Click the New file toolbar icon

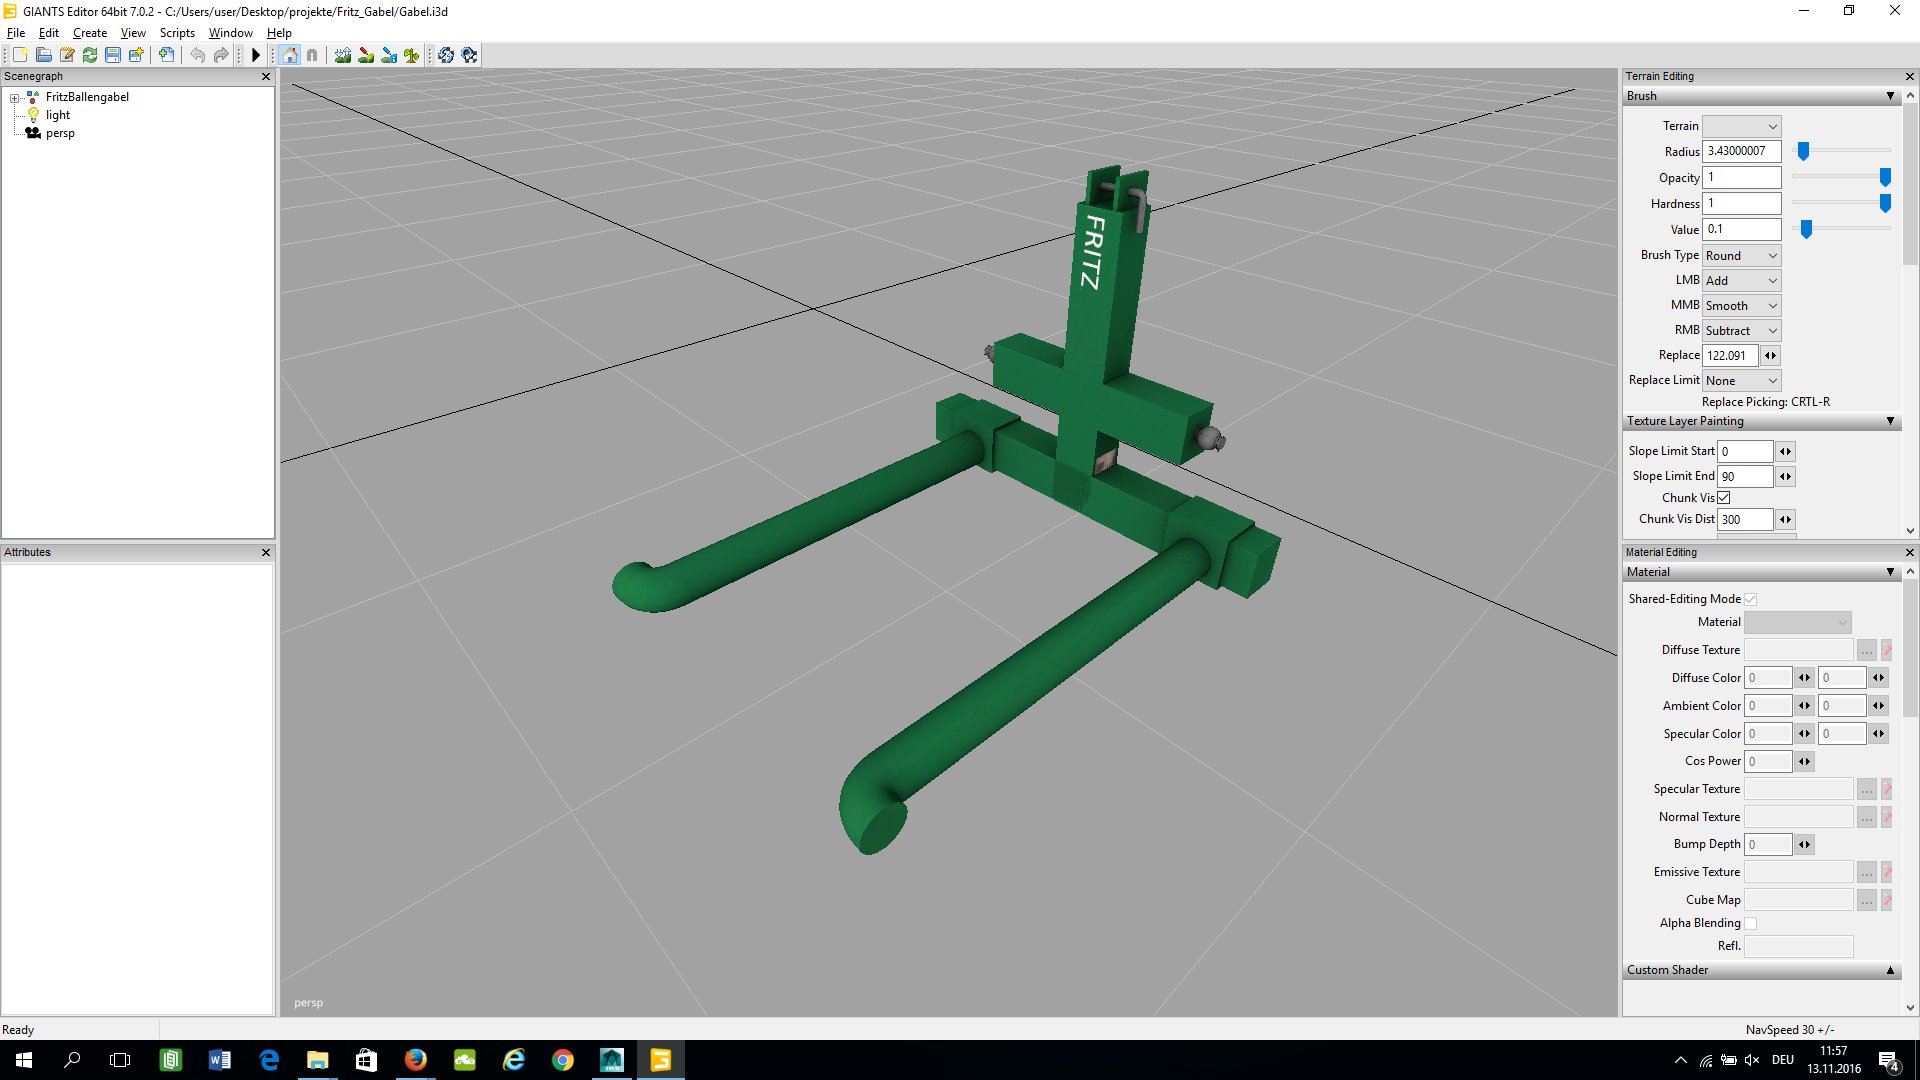tap(20, 55)
